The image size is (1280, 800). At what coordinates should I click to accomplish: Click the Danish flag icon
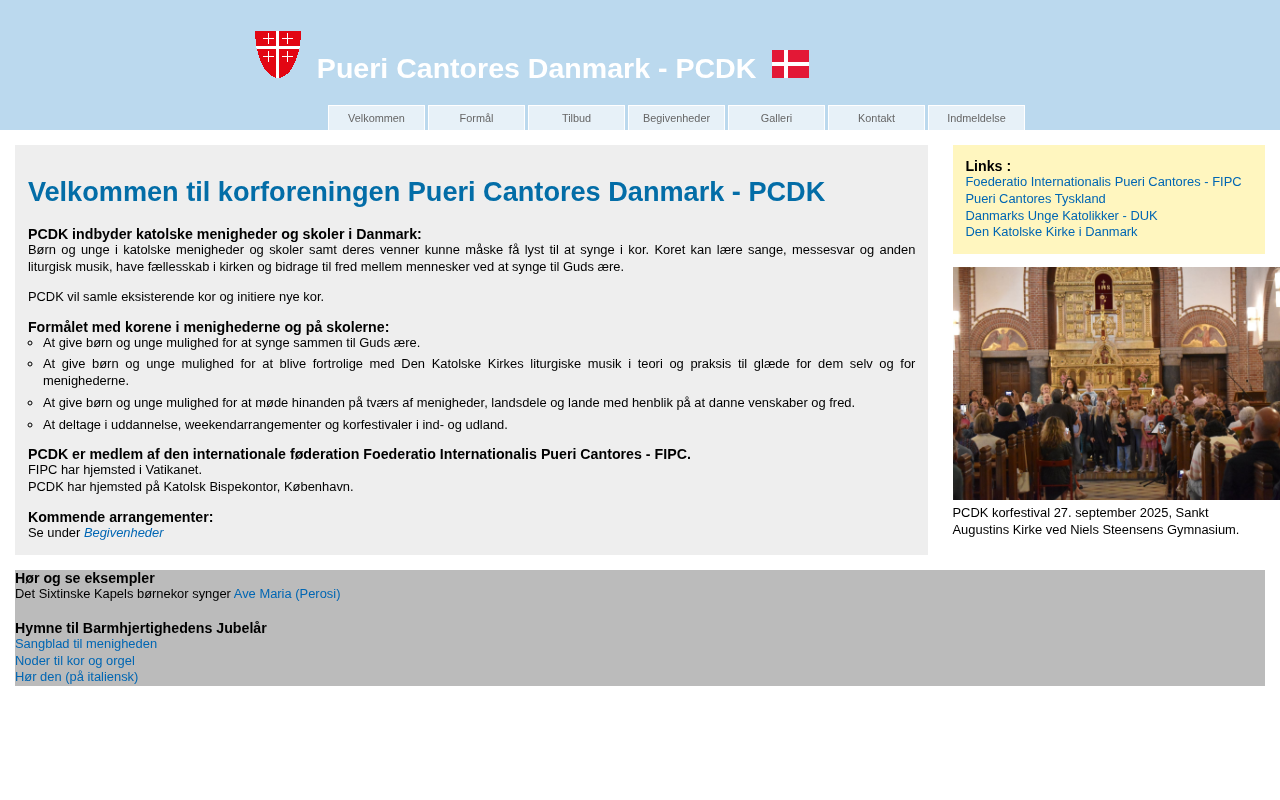tap(790, 64)
